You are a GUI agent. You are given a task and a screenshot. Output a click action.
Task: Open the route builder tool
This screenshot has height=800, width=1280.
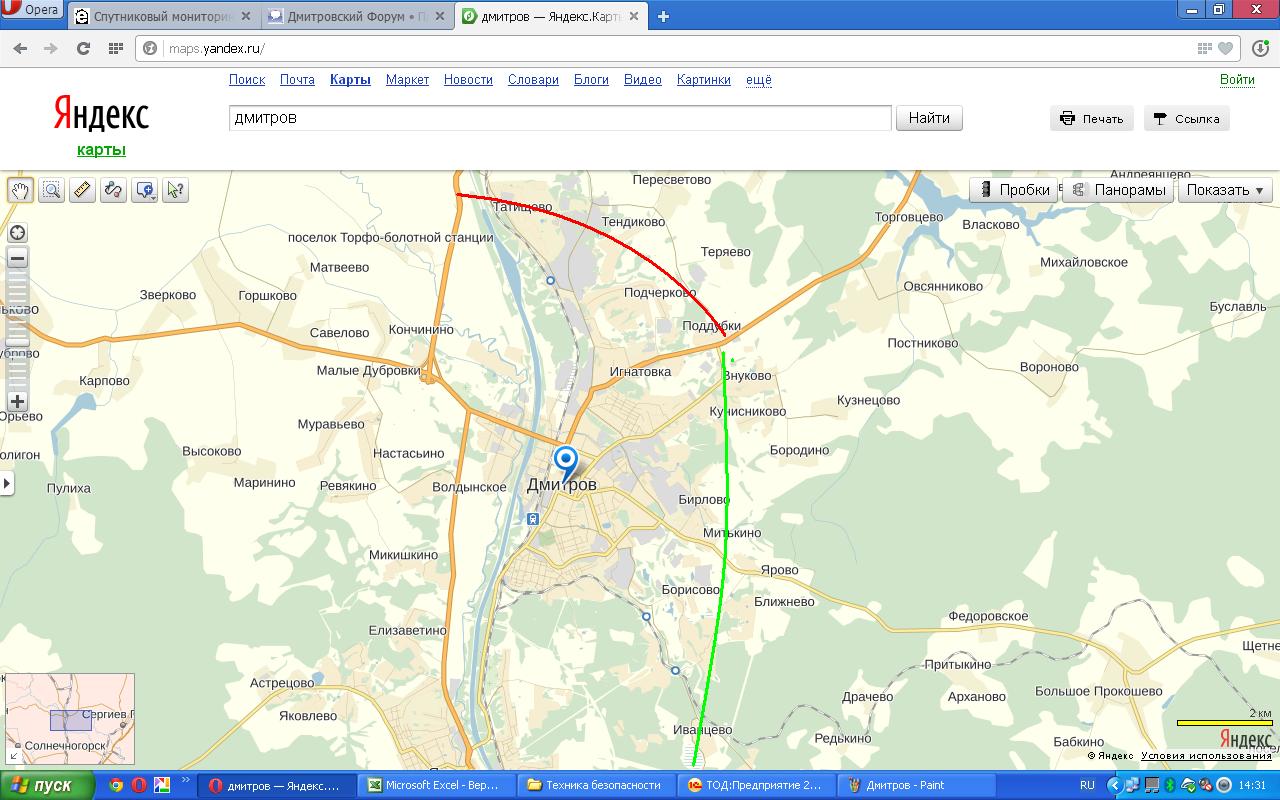pos(113,190)
